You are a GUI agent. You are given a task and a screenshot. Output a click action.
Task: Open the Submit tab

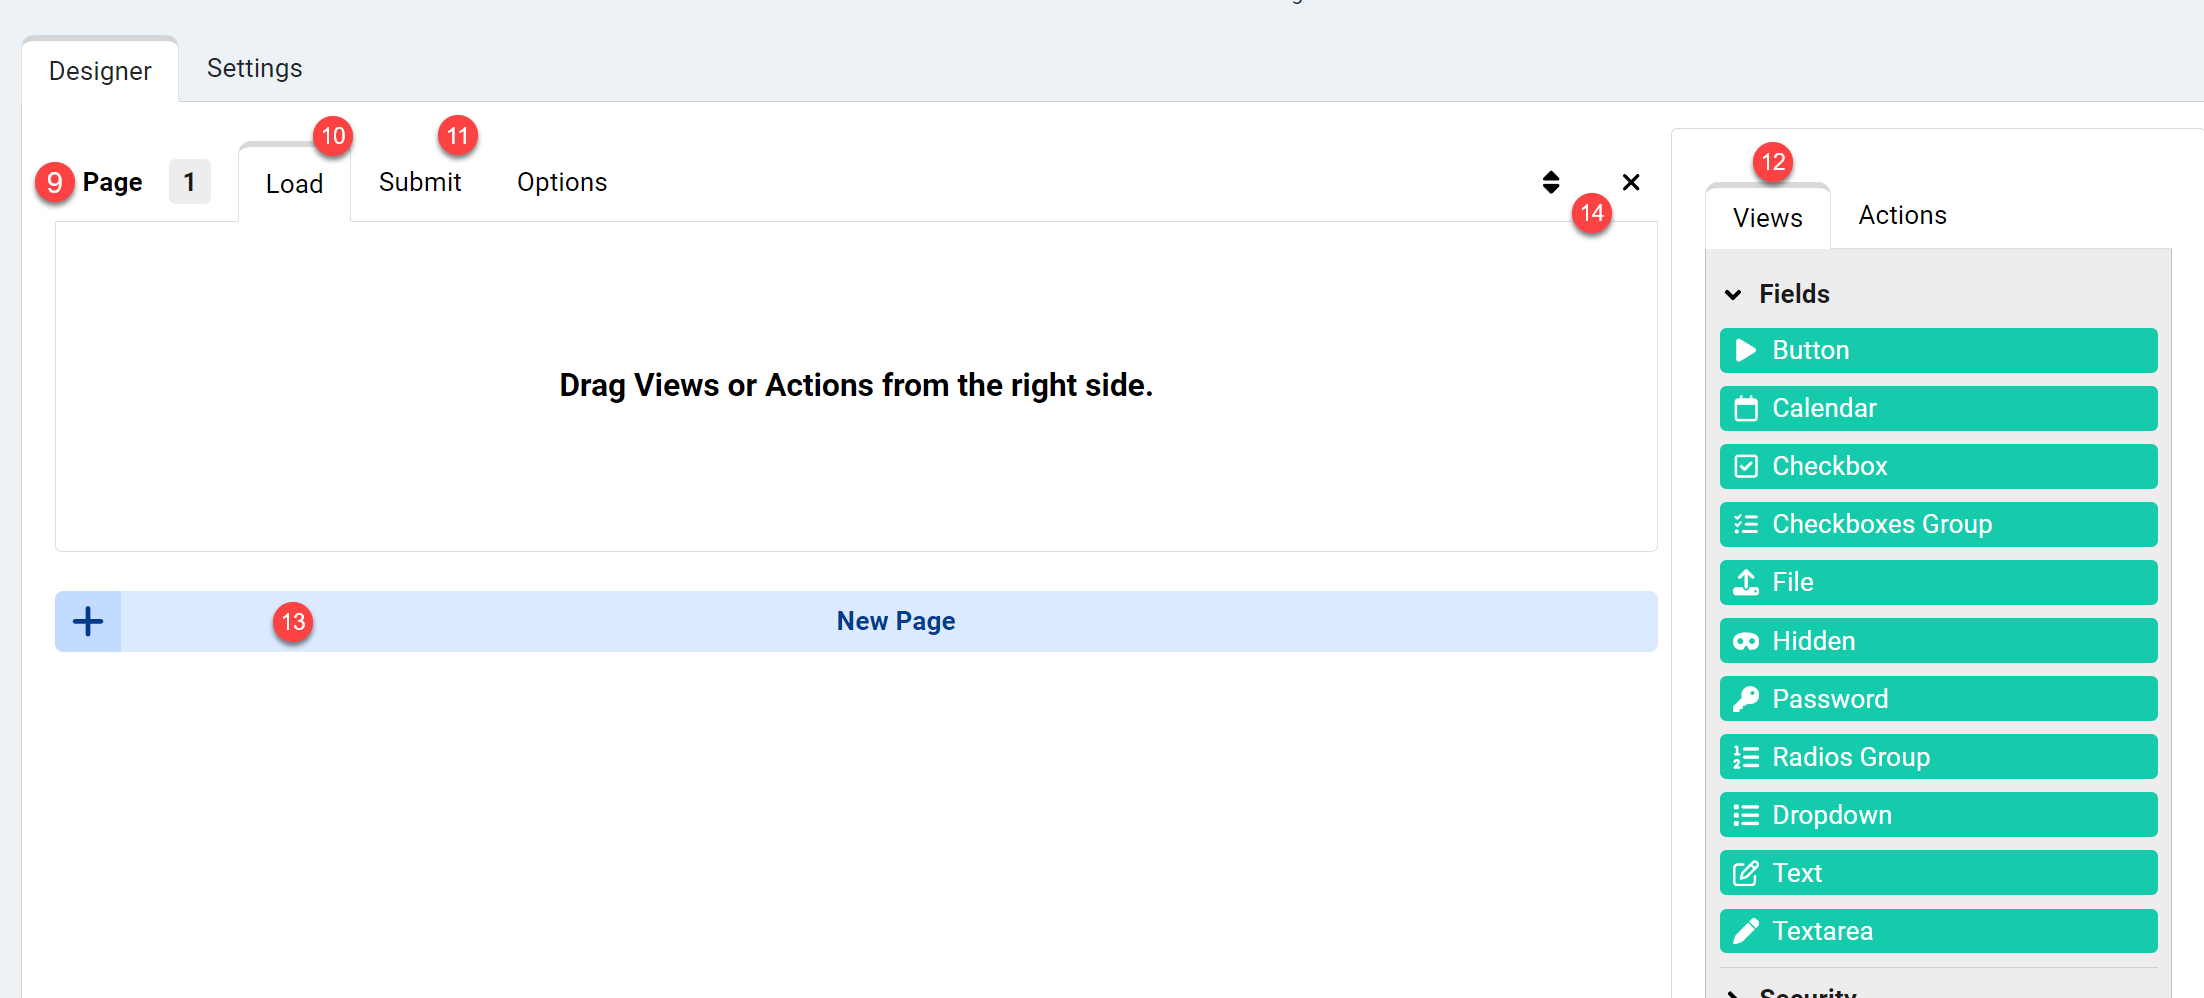(x=420, y=182)
